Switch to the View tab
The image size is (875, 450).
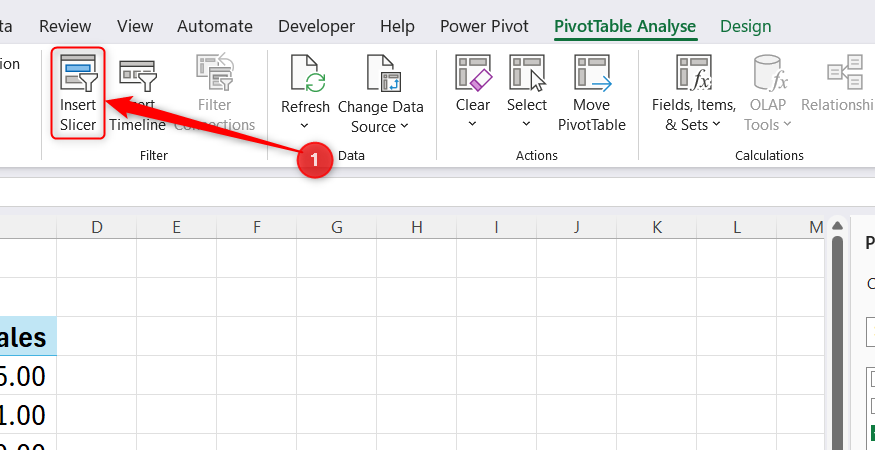pos(134,26)
